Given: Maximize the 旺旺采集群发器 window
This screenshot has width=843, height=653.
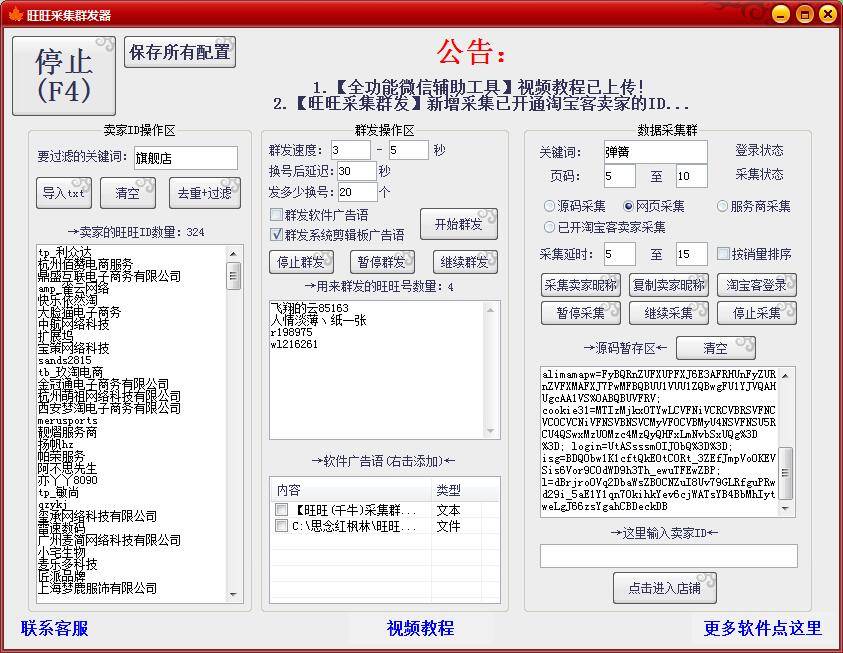Looking at the screenshot, I should pos(804,14).
